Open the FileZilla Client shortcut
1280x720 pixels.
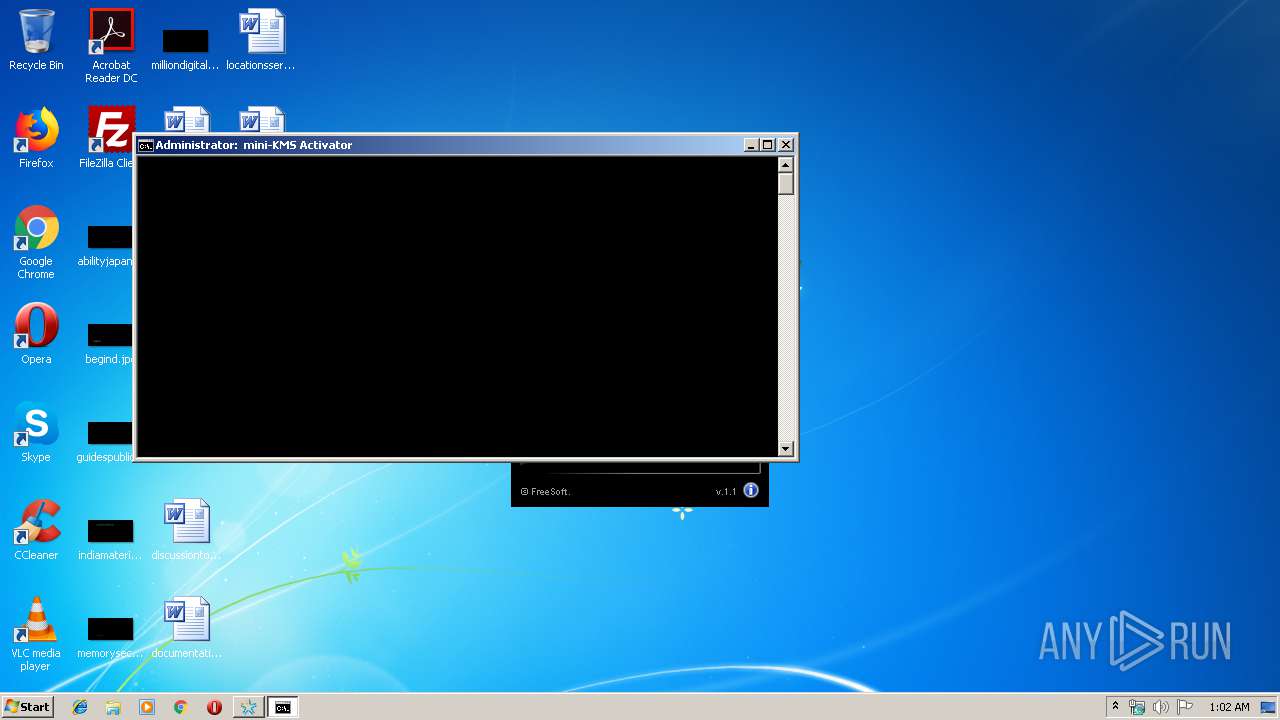point(108,138)
